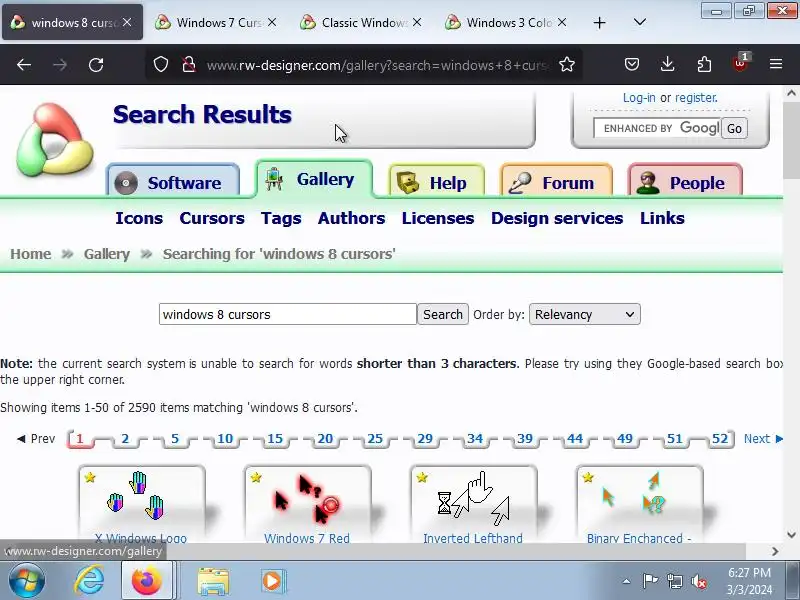The height and width of the screenshot is (600, 800).
Task: Open Windows Explorer folder on taskbar
Action: point(213,581)
